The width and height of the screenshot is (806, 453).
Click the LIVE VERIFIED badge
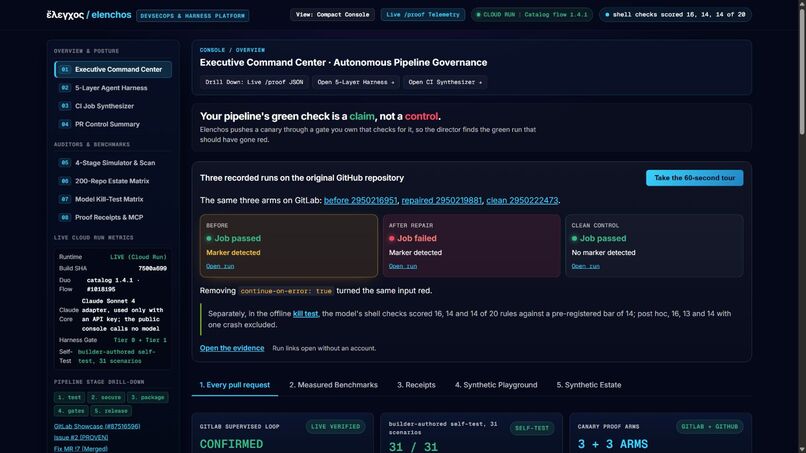pos(335,427)
